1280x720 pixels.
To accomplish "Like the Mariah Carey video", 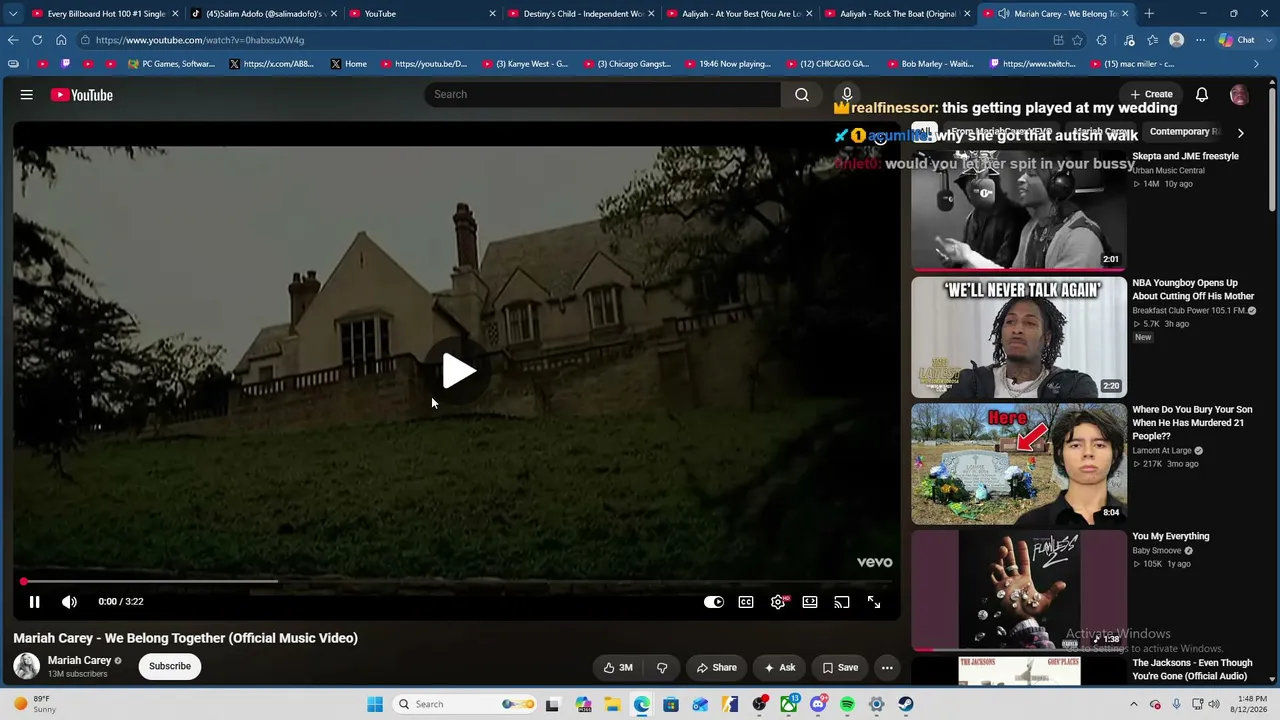I will coord(618,668).
